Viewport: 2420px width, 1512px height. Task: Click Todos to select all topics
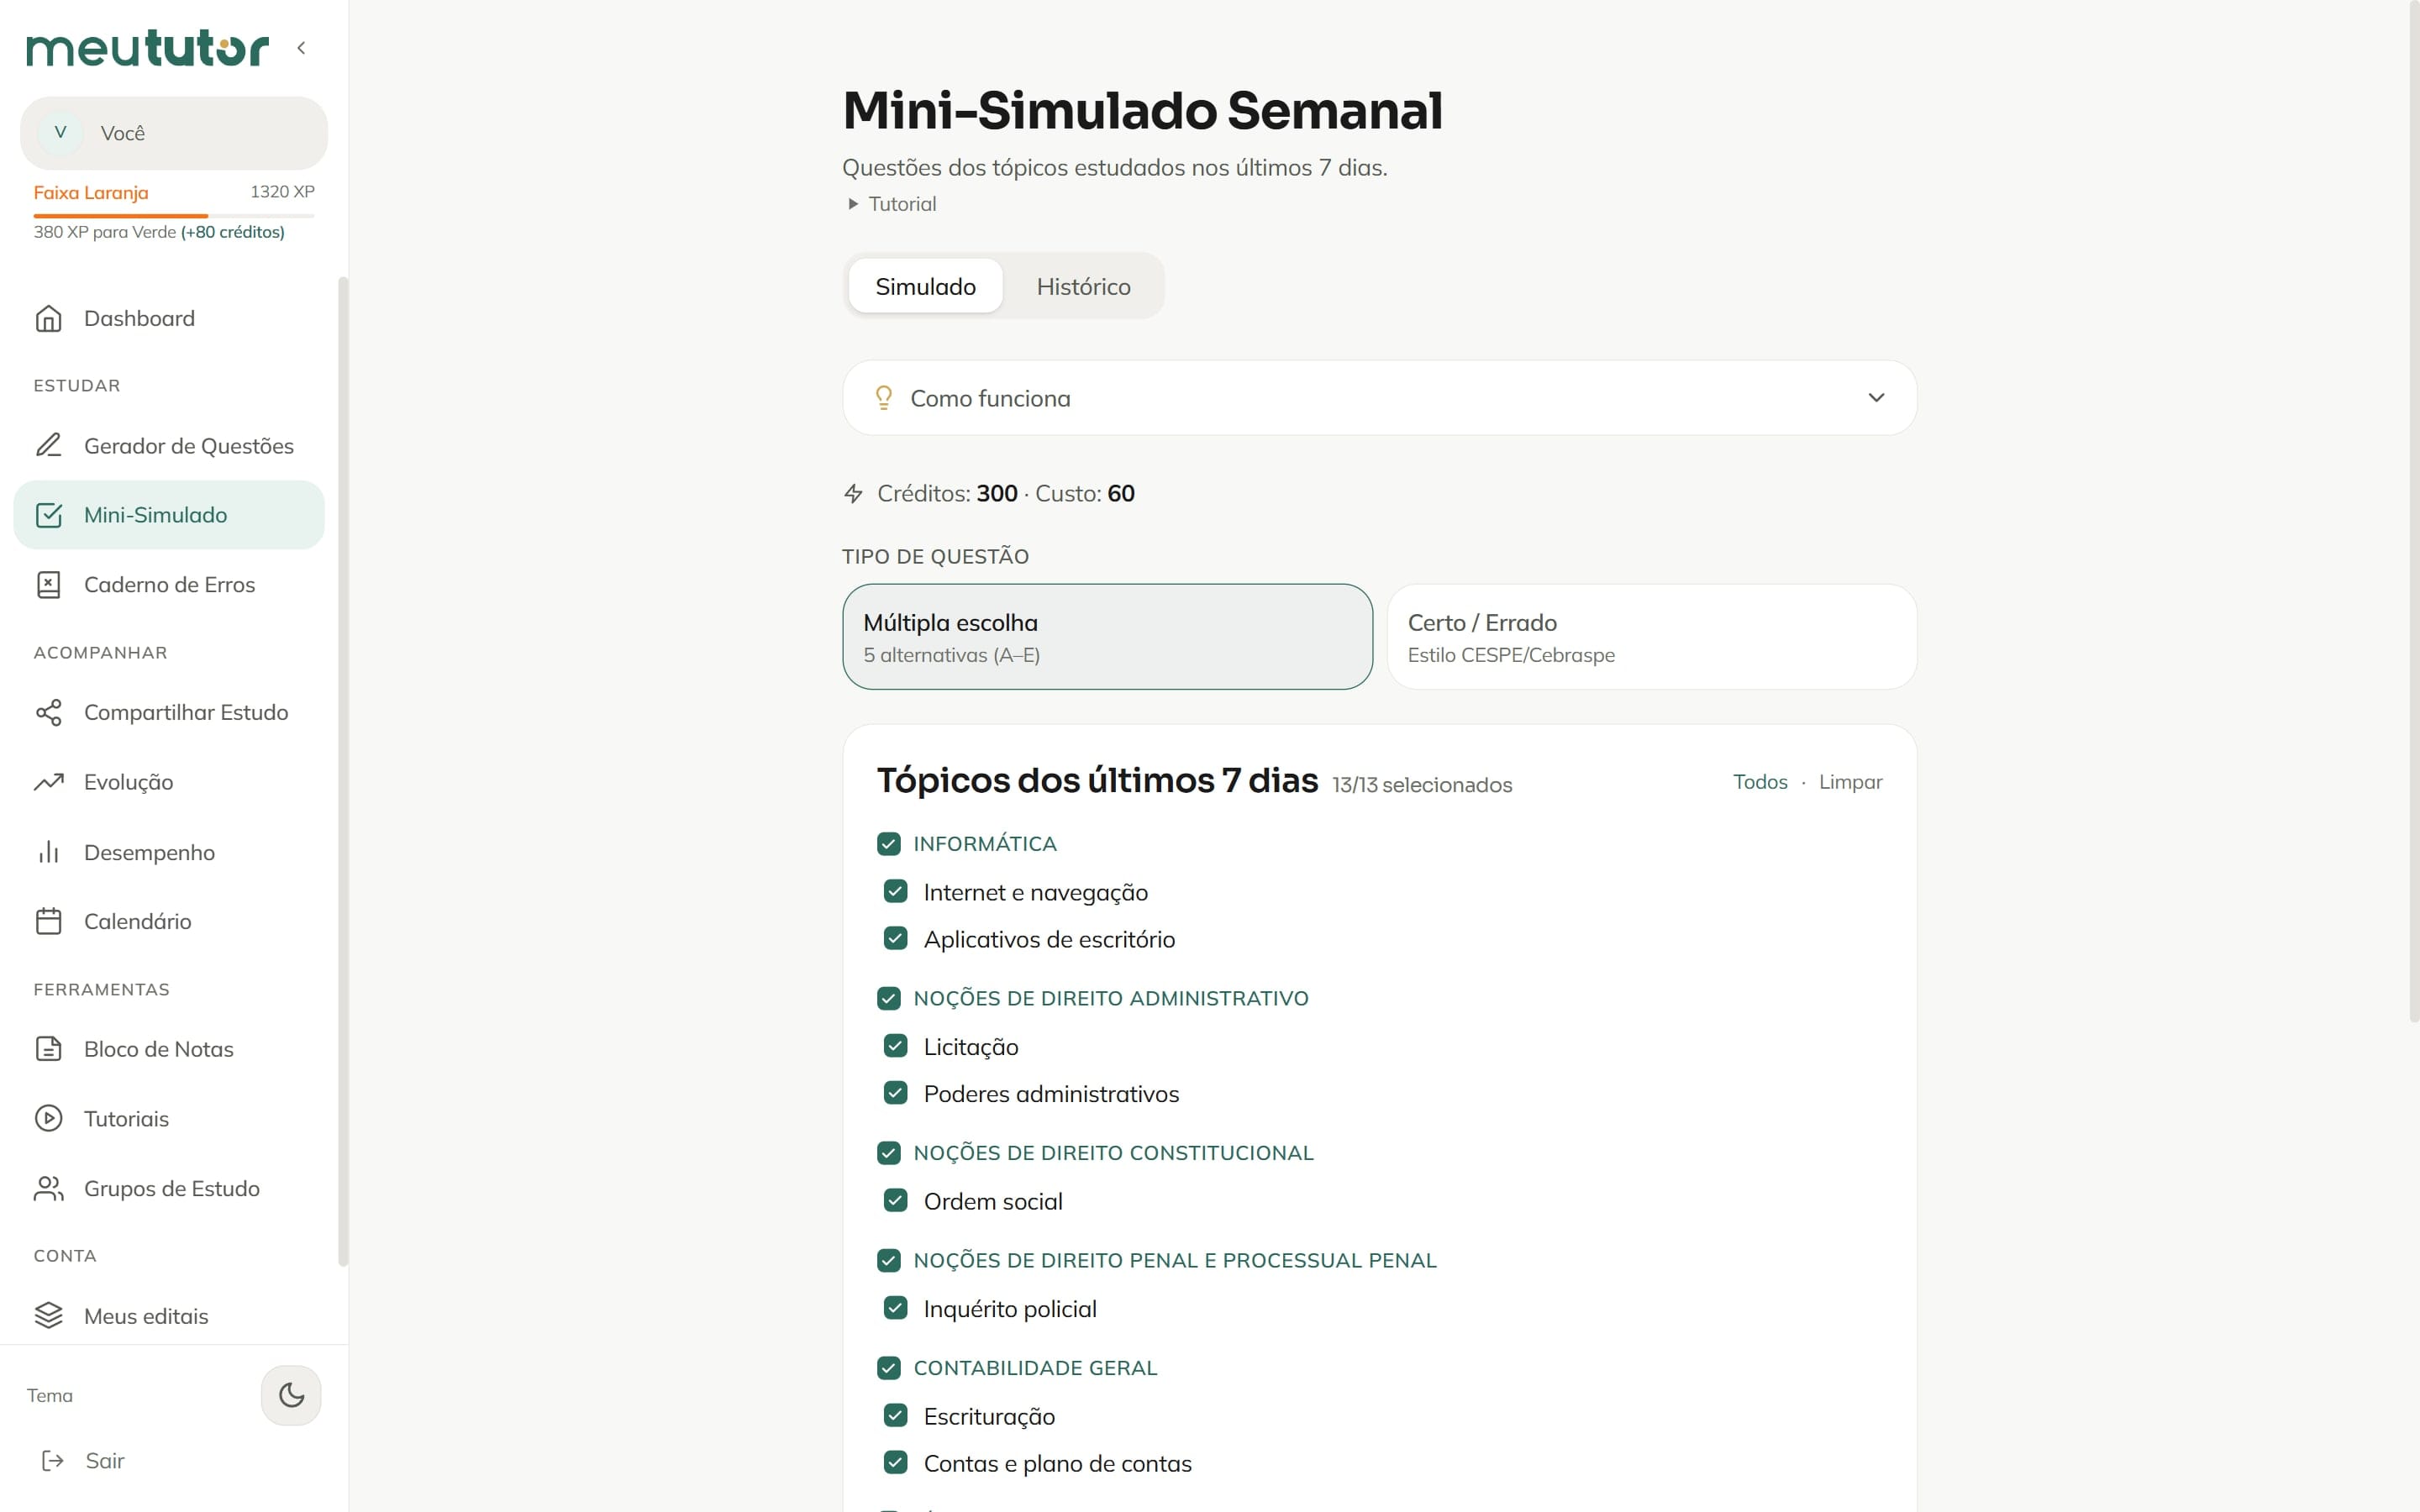coord(1760,782)
